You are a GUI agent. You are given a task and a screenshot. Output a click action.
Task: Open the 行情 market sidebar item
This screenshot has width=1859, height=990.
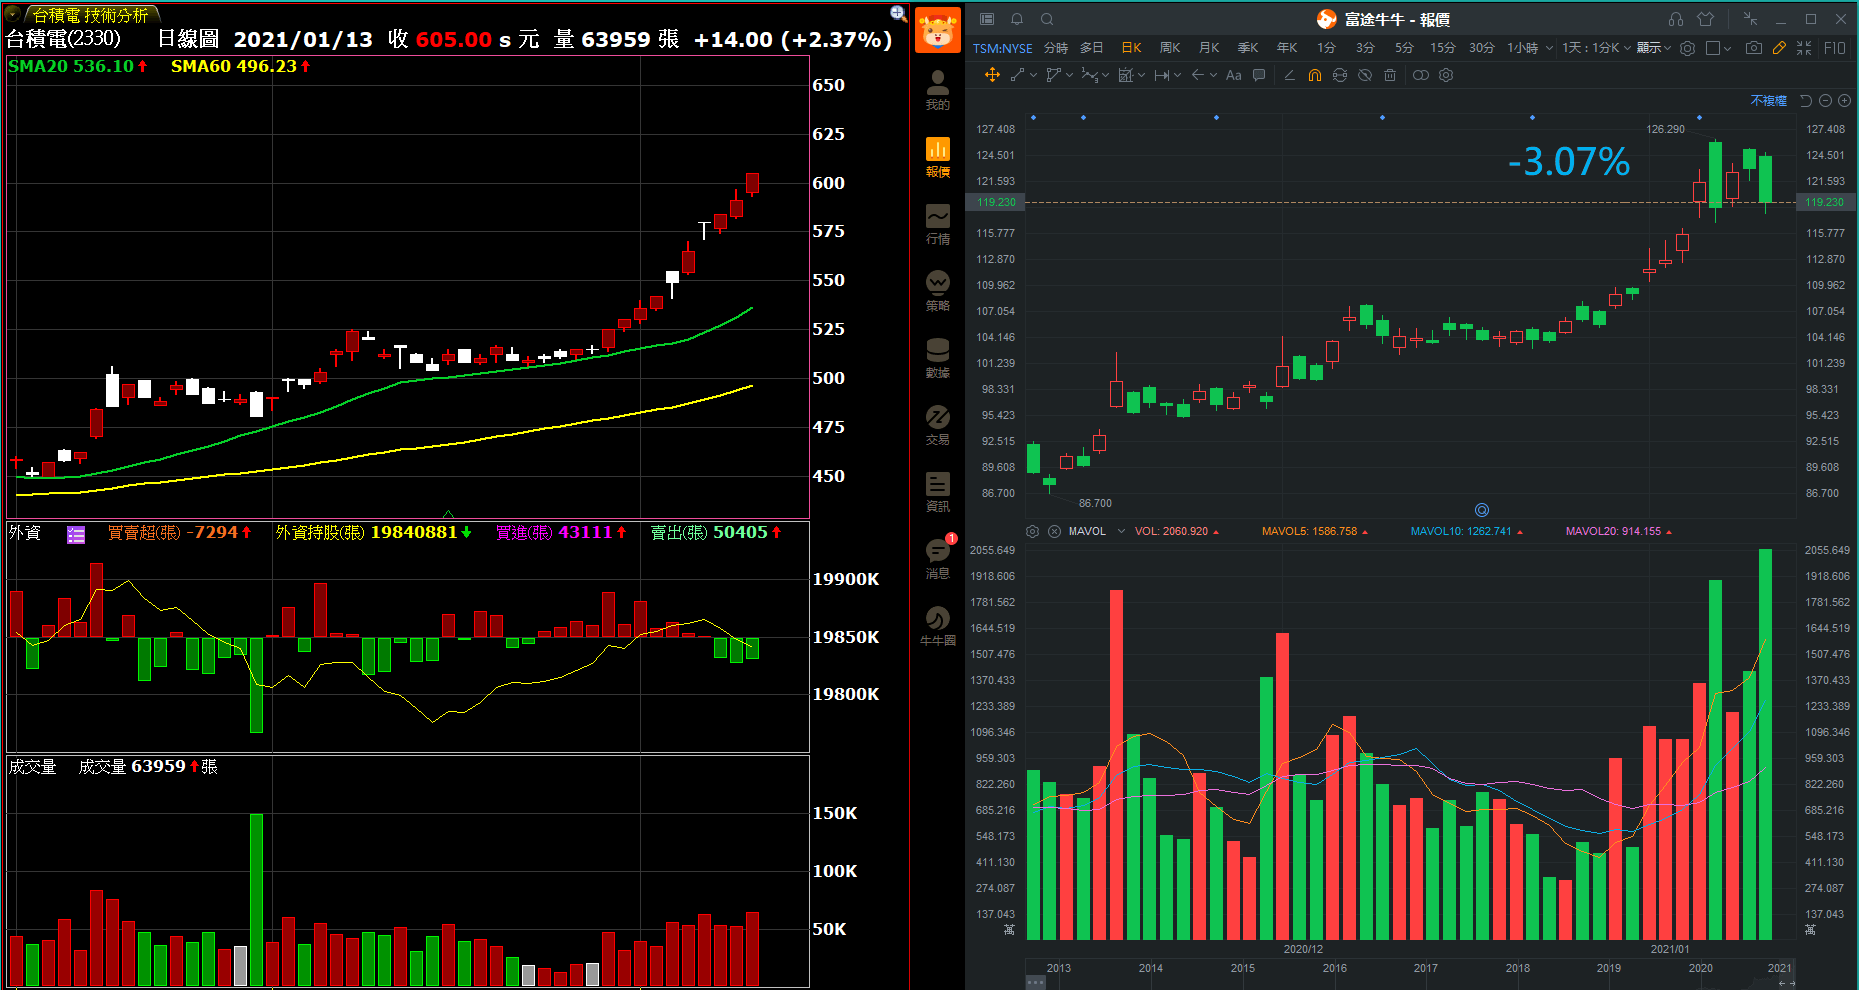(x=937, y=224)
